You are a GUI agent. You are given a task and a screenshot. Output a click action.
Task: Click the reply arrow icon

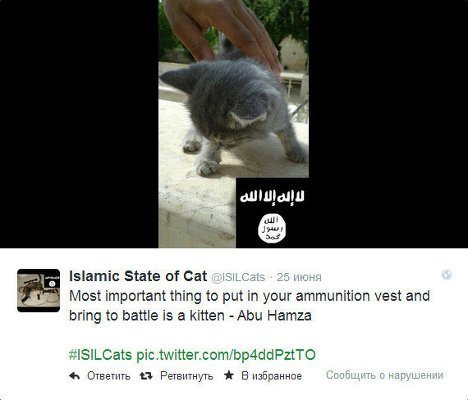74,376
